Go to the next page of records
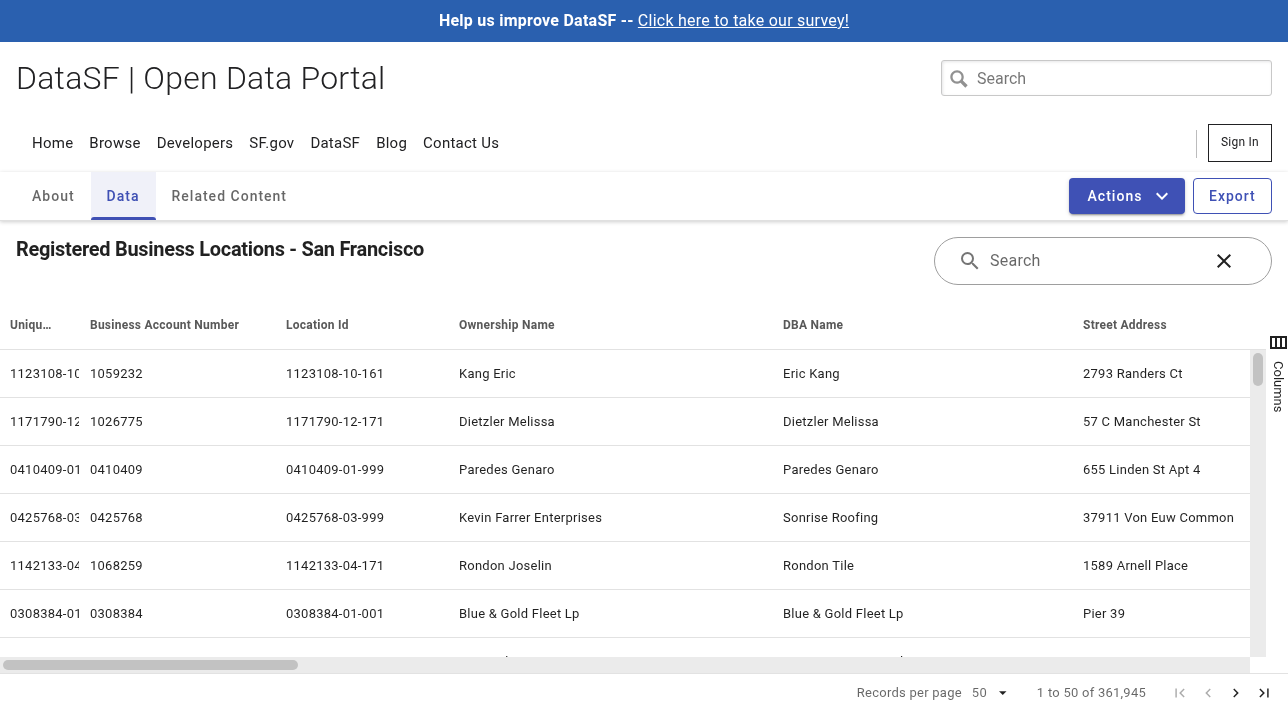This screenshot has height=711, width=1288. (1236, 693)
